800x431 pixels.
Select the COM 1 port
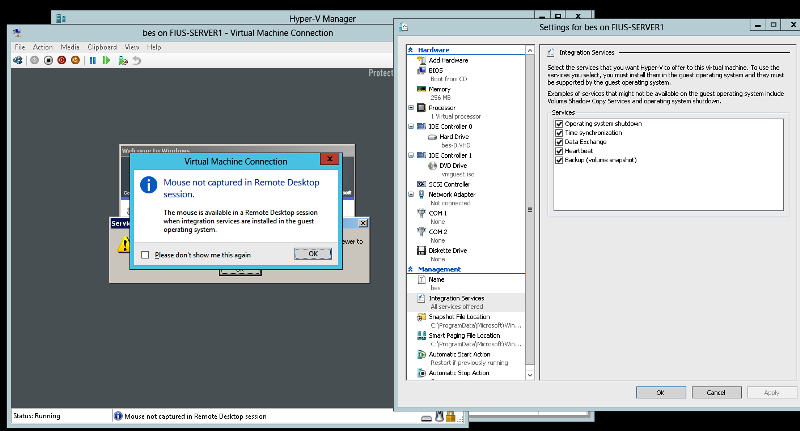438,213
